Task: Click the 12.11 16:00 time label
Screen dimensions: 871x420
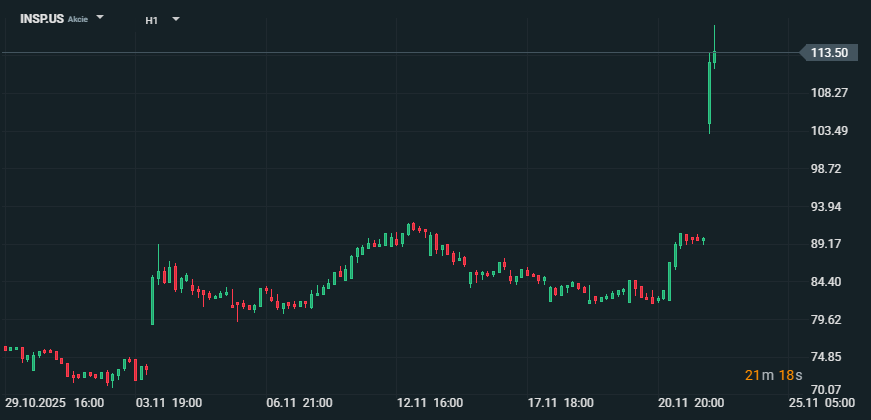Action: [430, 403]
